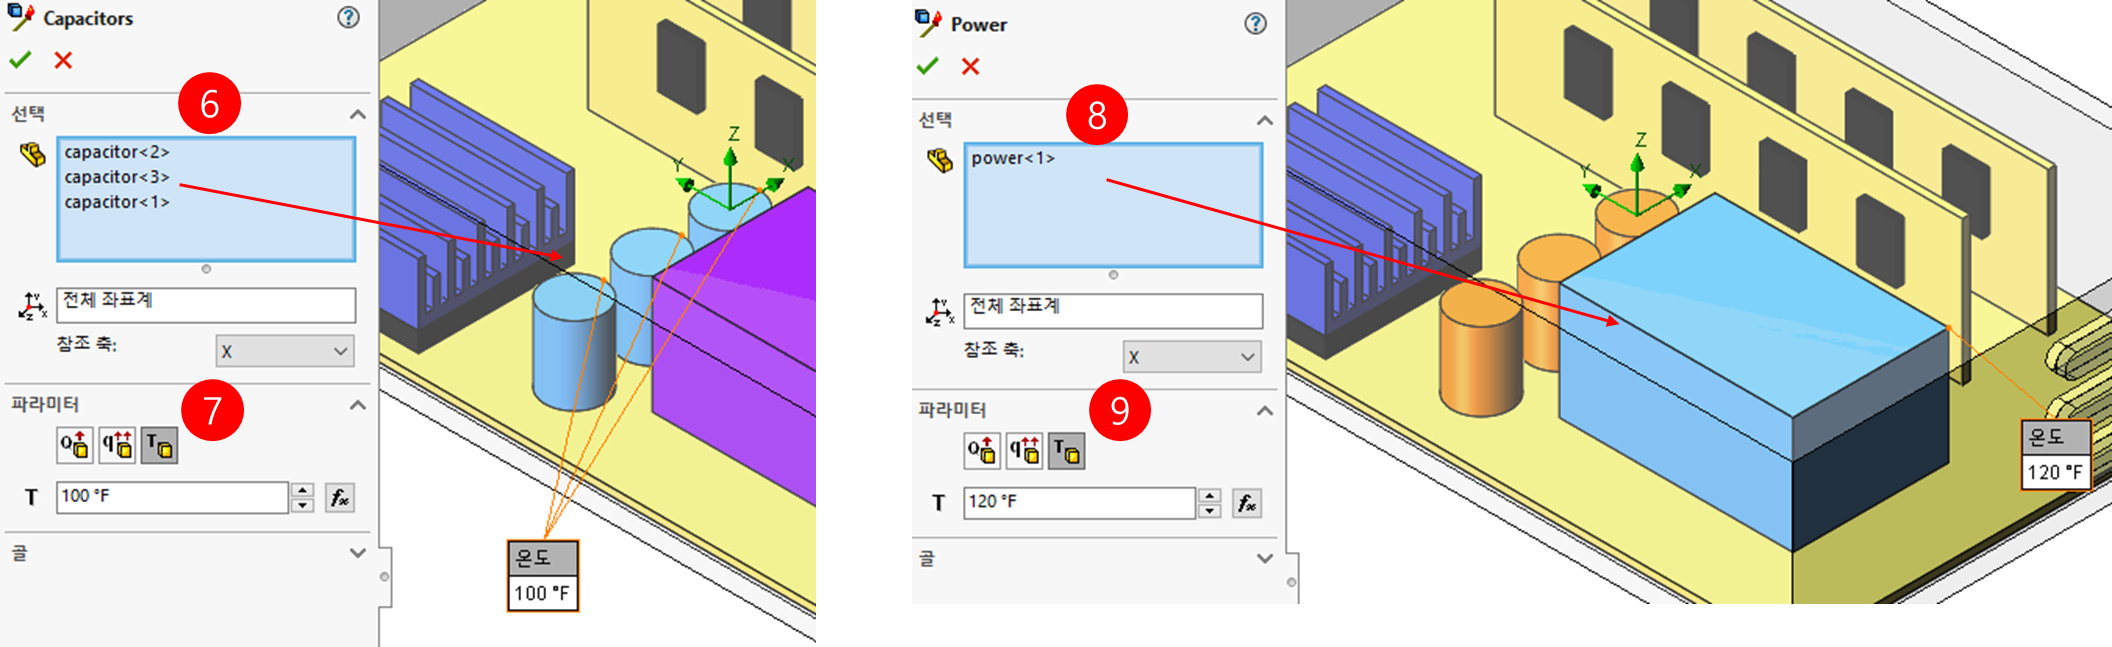This screenshot has height=647, width=2112.
Task: Accept Capacitors settings with green checkmark
Action: point(20,60)
